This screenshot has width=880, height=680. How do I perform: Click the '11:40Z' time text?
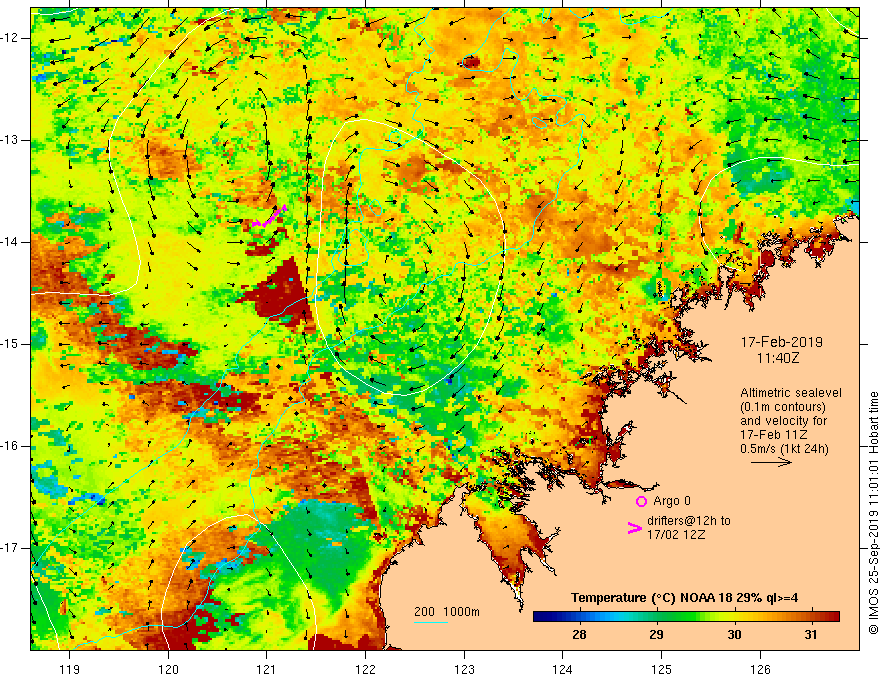click(777, 358)
